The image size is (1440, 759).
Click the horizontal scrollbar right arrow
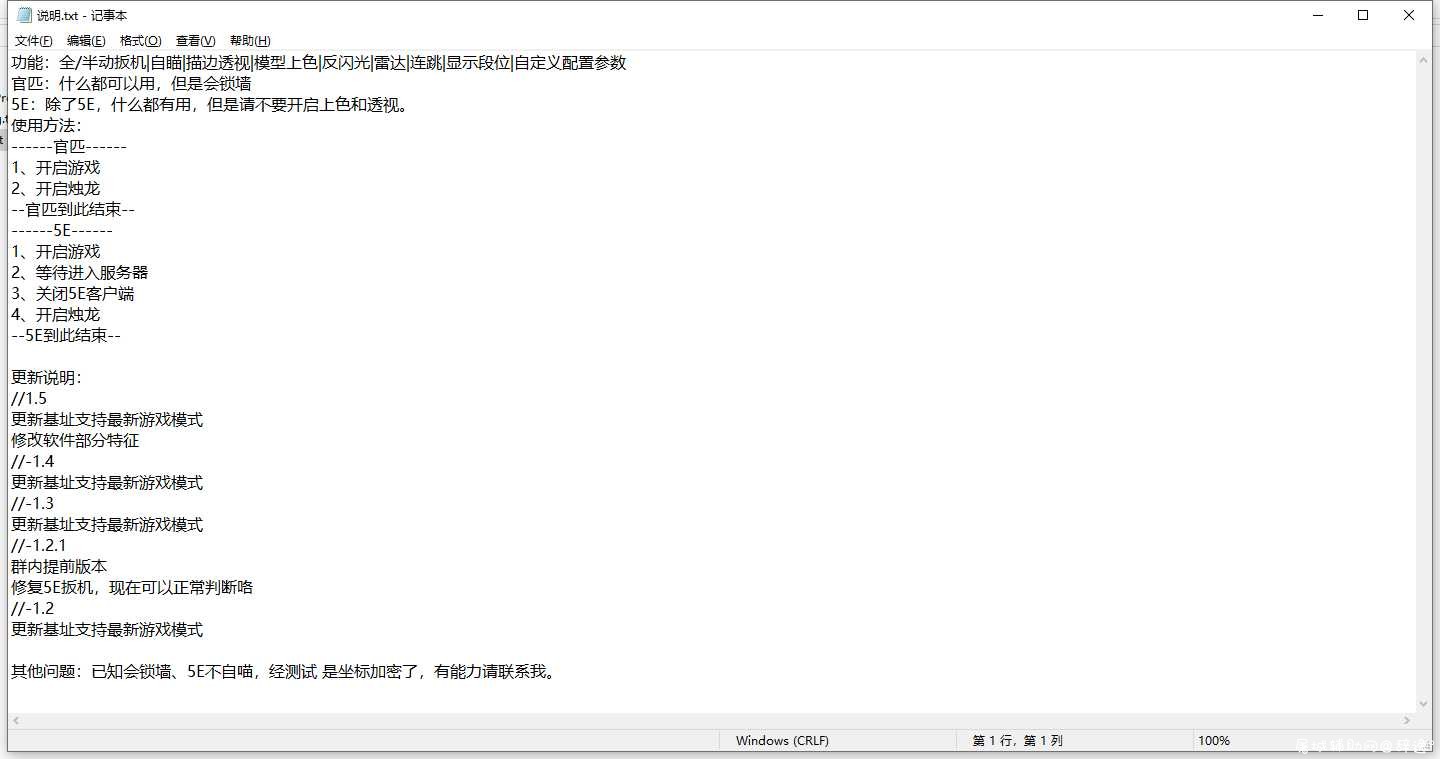[x=1407, y=721]
